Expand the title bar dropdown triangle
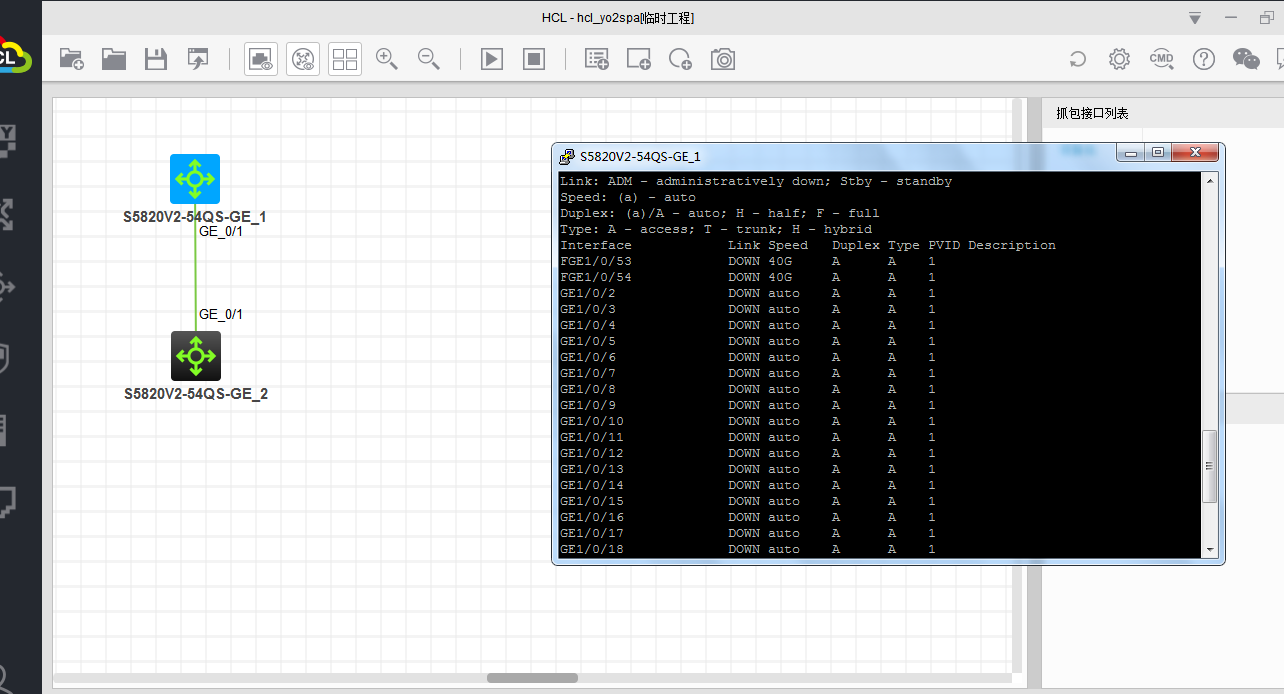Screen dimensions: 1284x694 point(1194,18)
